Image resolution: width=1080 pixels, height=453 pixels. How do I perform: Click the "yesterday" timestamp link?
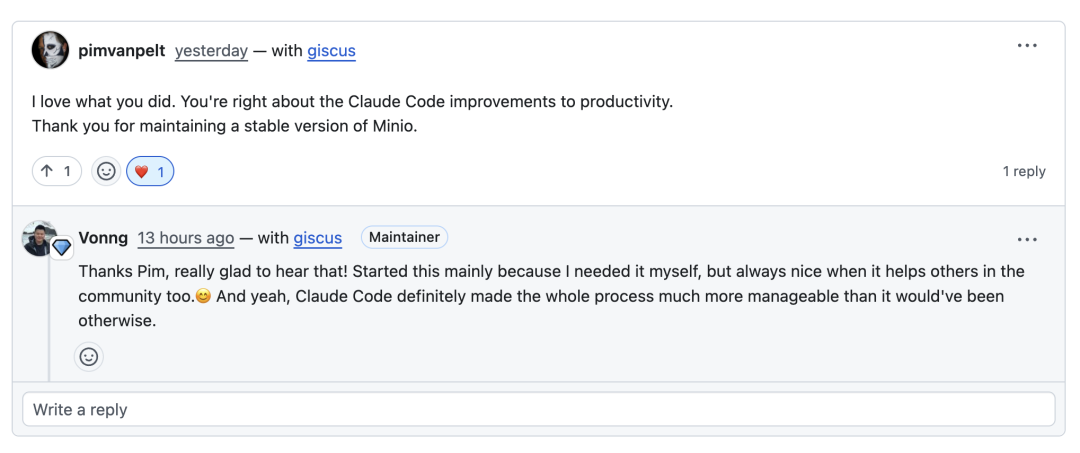[x=211, y=51]
